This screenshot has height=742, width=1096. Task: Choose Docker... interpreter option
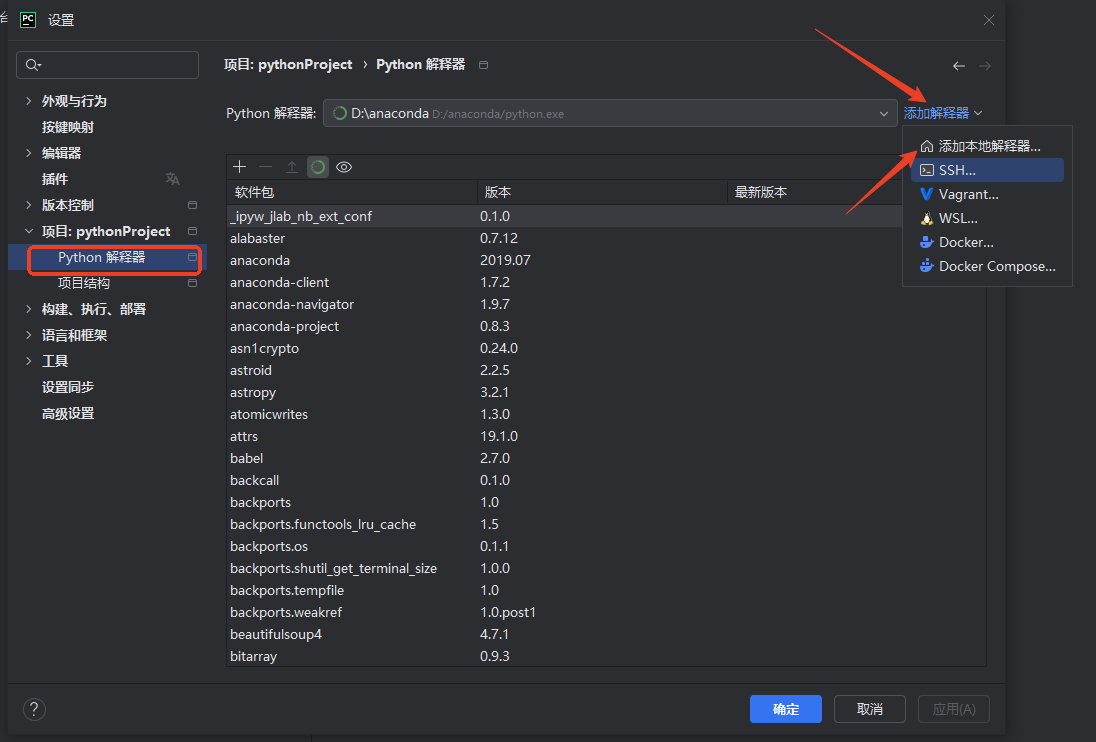(987, 242)
